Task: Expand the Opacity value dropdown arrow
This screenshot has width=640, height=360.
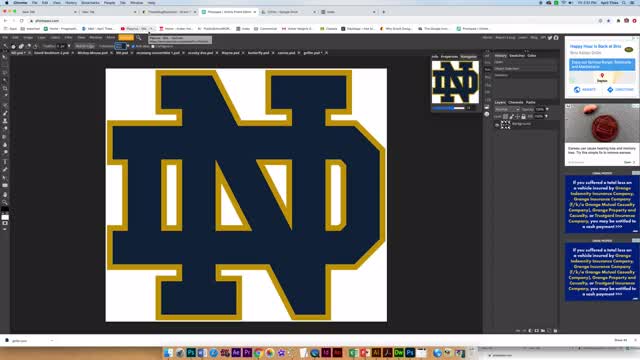Action: [x=547, y=109]
